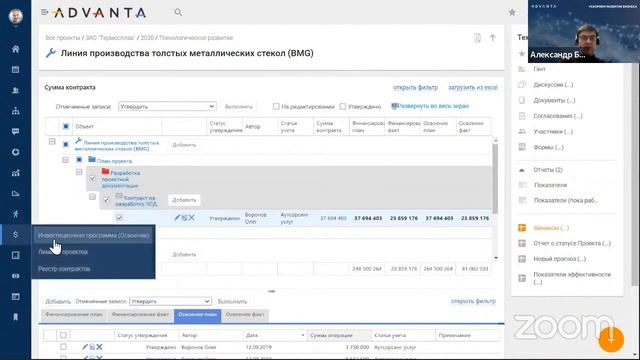Open the running person icon in sidebar
Screen dimensions: 640x360
[x=16, y=214]
